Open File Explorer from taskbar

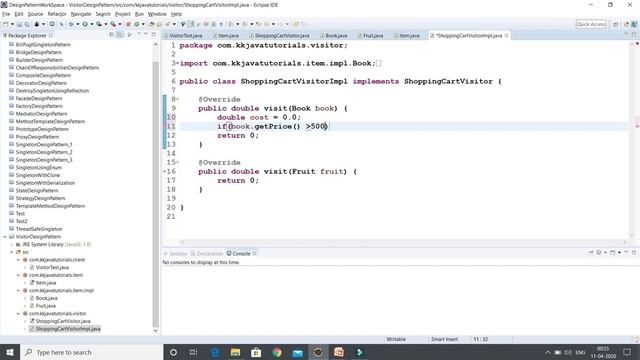[x=236, y=352]
